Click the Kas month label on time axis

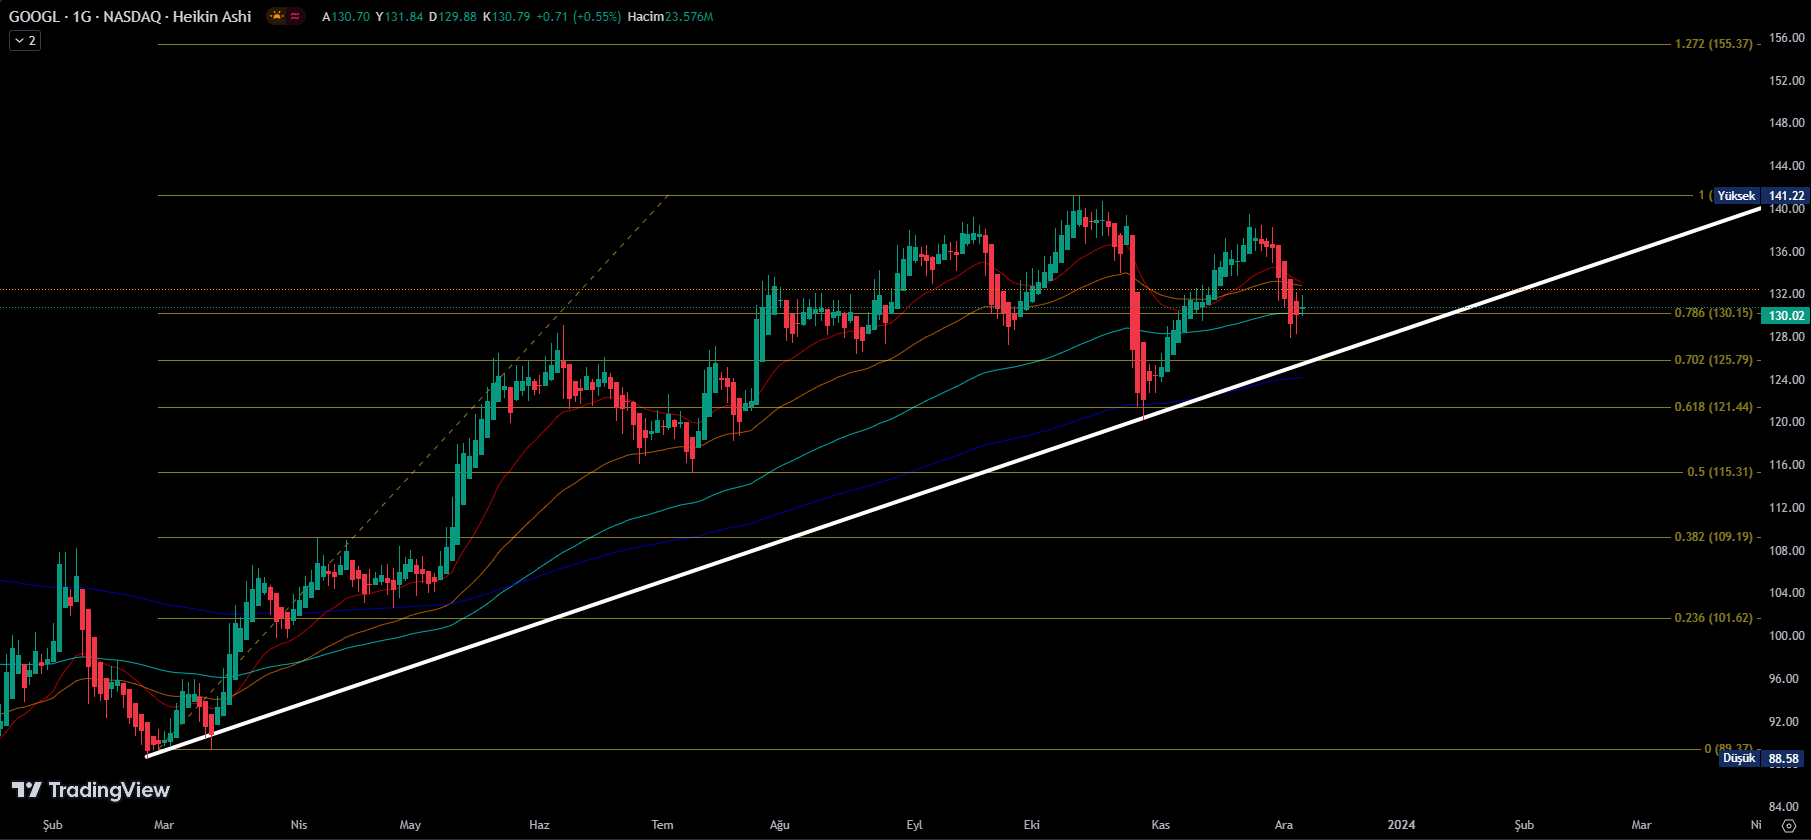pyautogui.click(x=1160, y=825)
